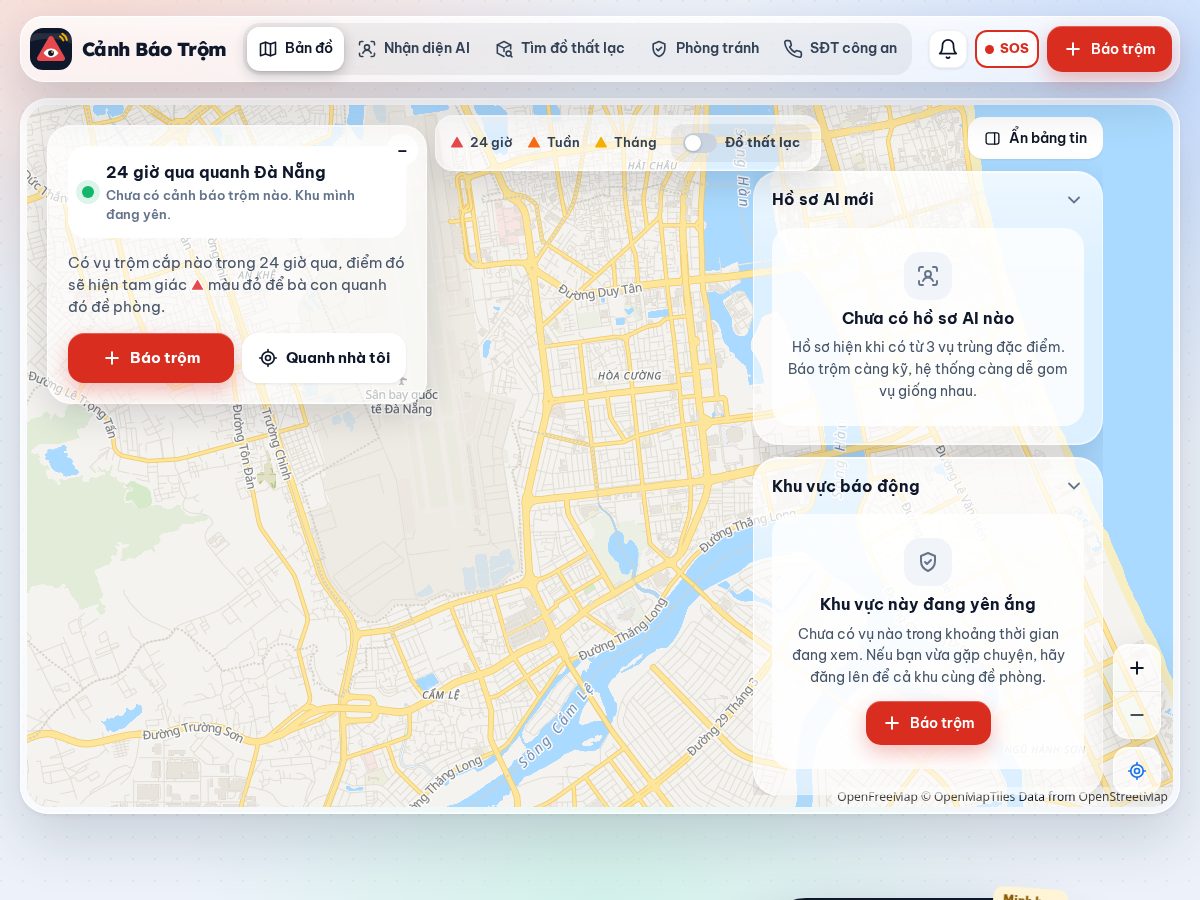The width and height of the screenshot is (1200, 900).
Task: Locate my position on the map
Action: [1137, 771]
